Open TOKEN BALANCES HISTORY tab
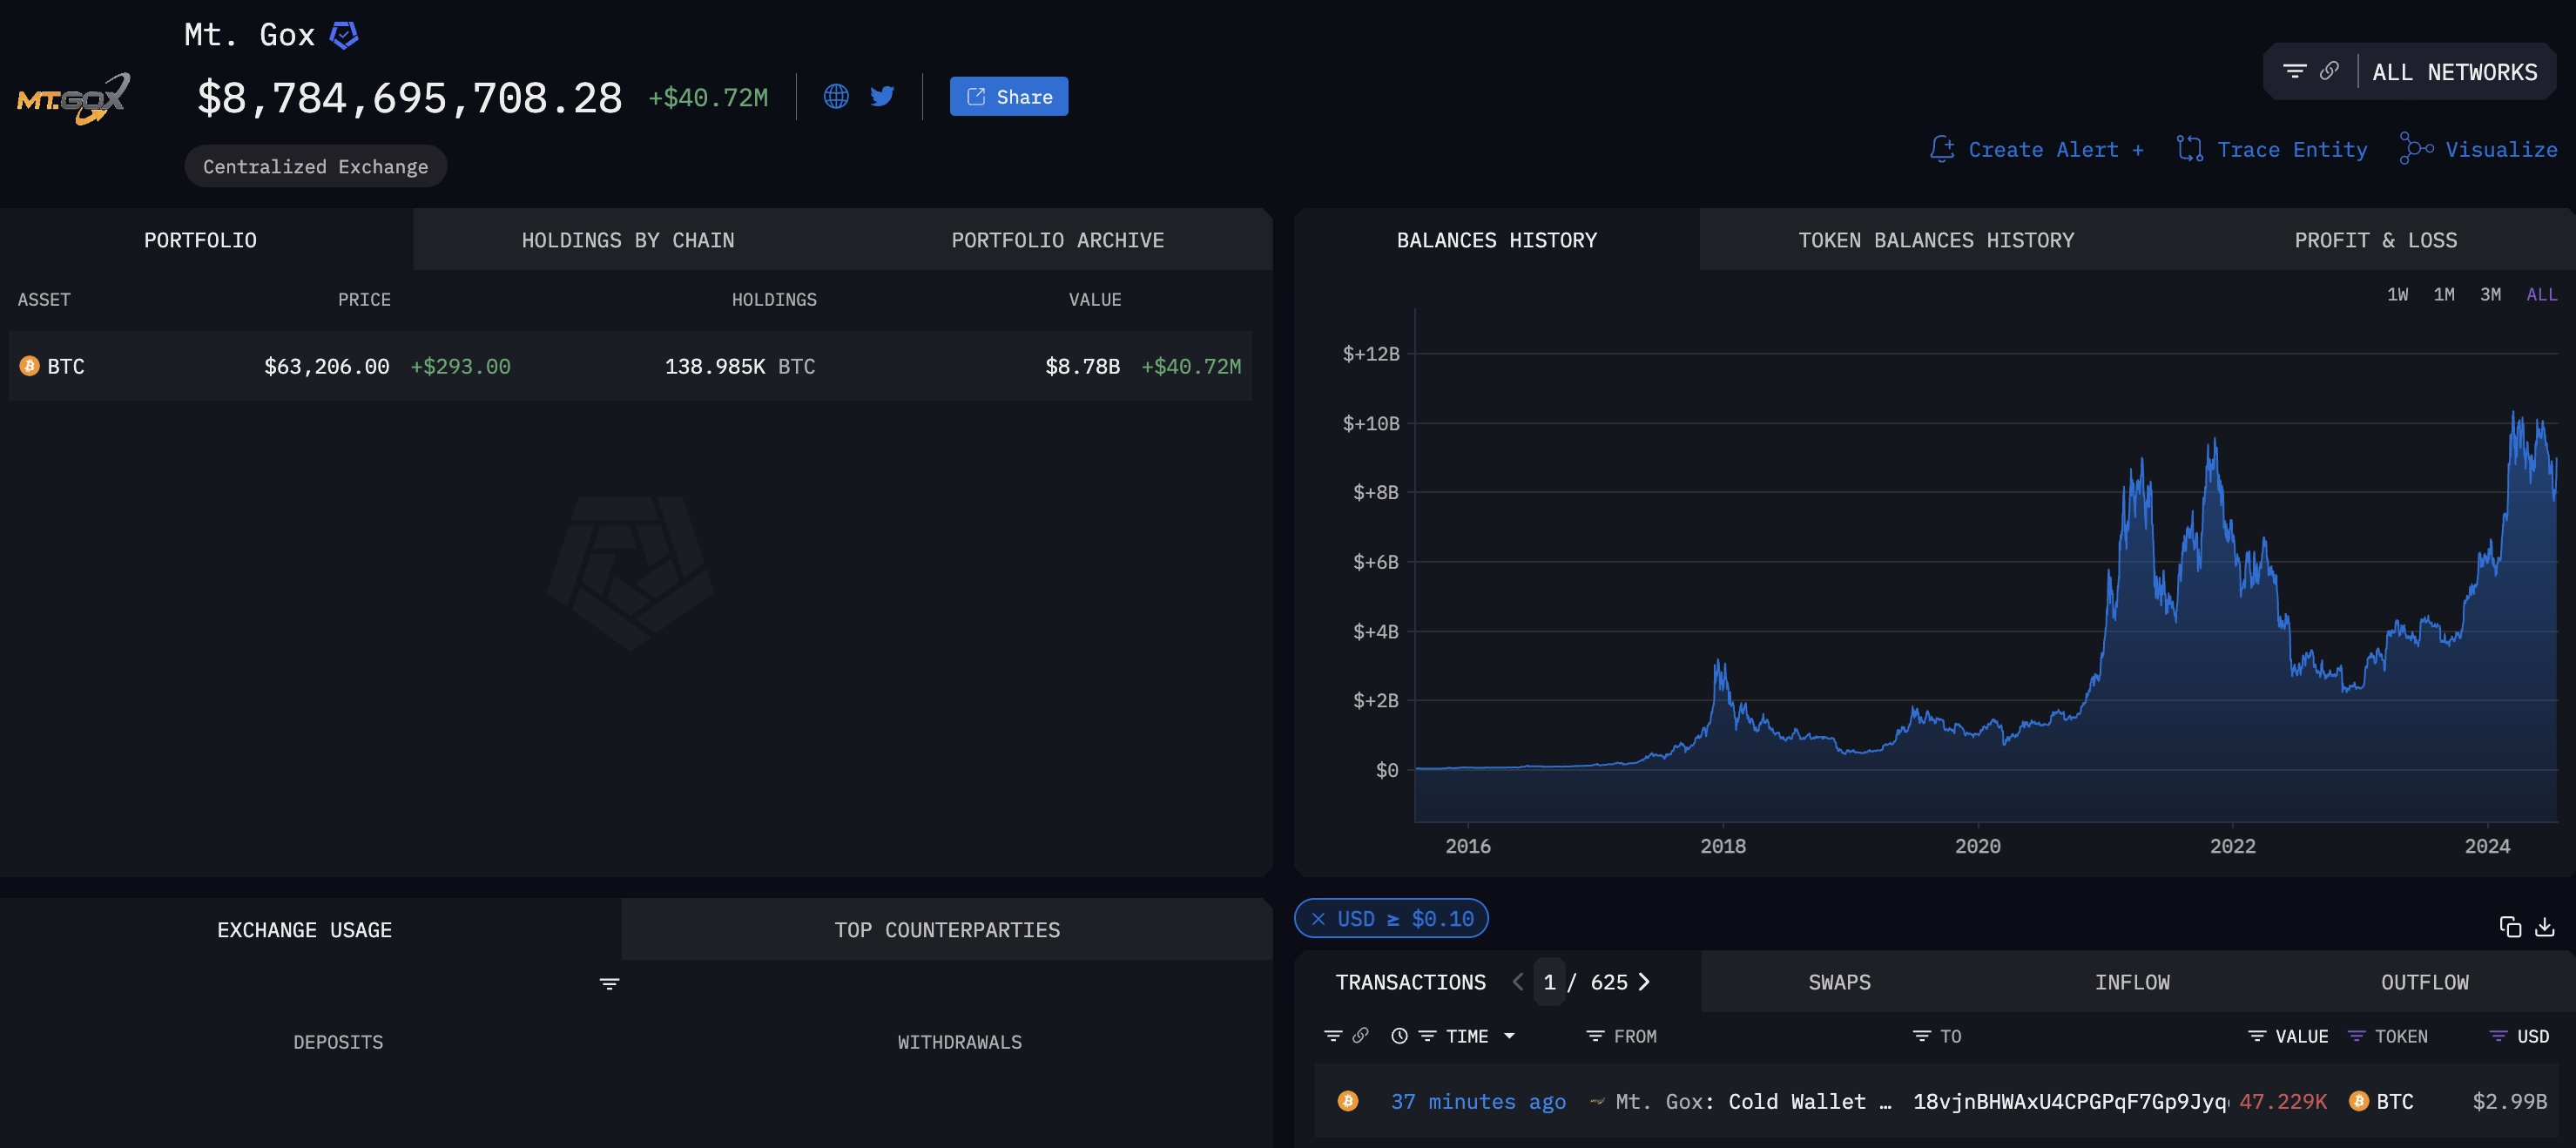 (1936, 240)
